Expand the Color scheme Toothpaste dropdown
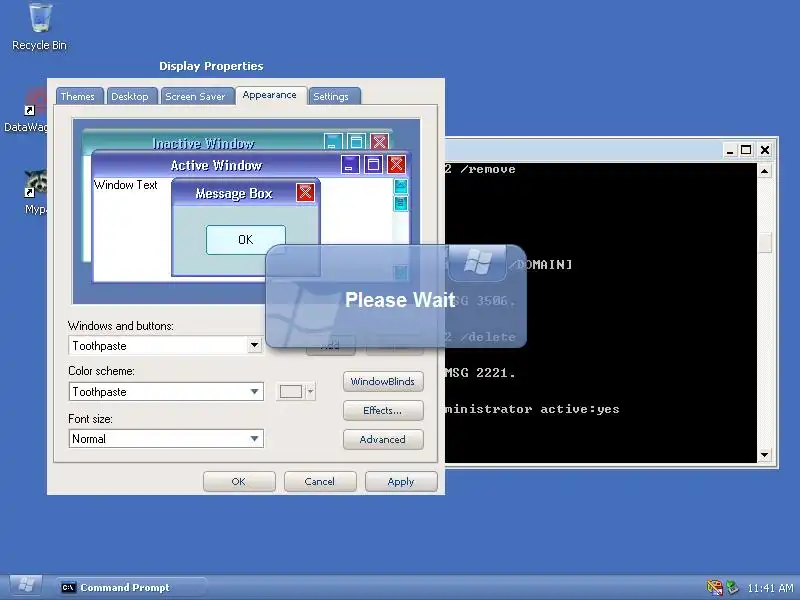 pos(254,391)
